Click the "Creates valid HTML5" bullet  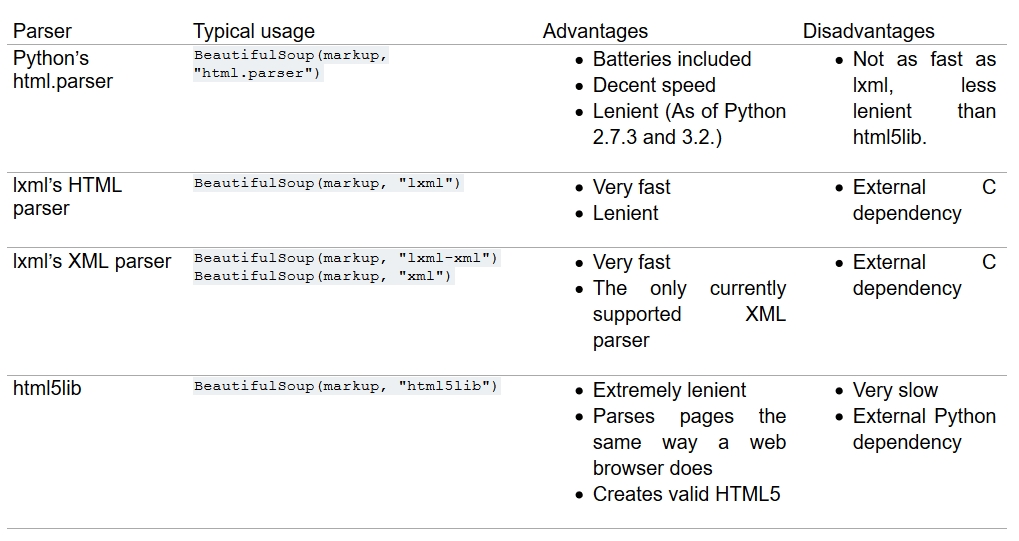(x=686, y=494)
